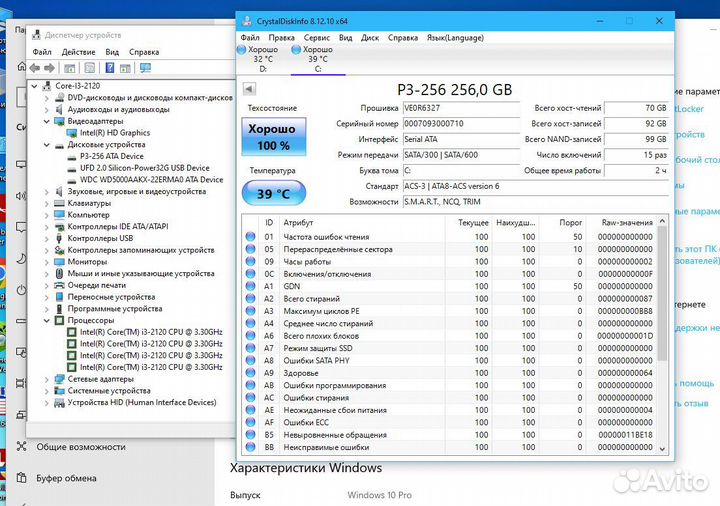Open Общие возможности in Settings
Image resolution: width=720 pixels, height=506 pixels.
point(81,446)
